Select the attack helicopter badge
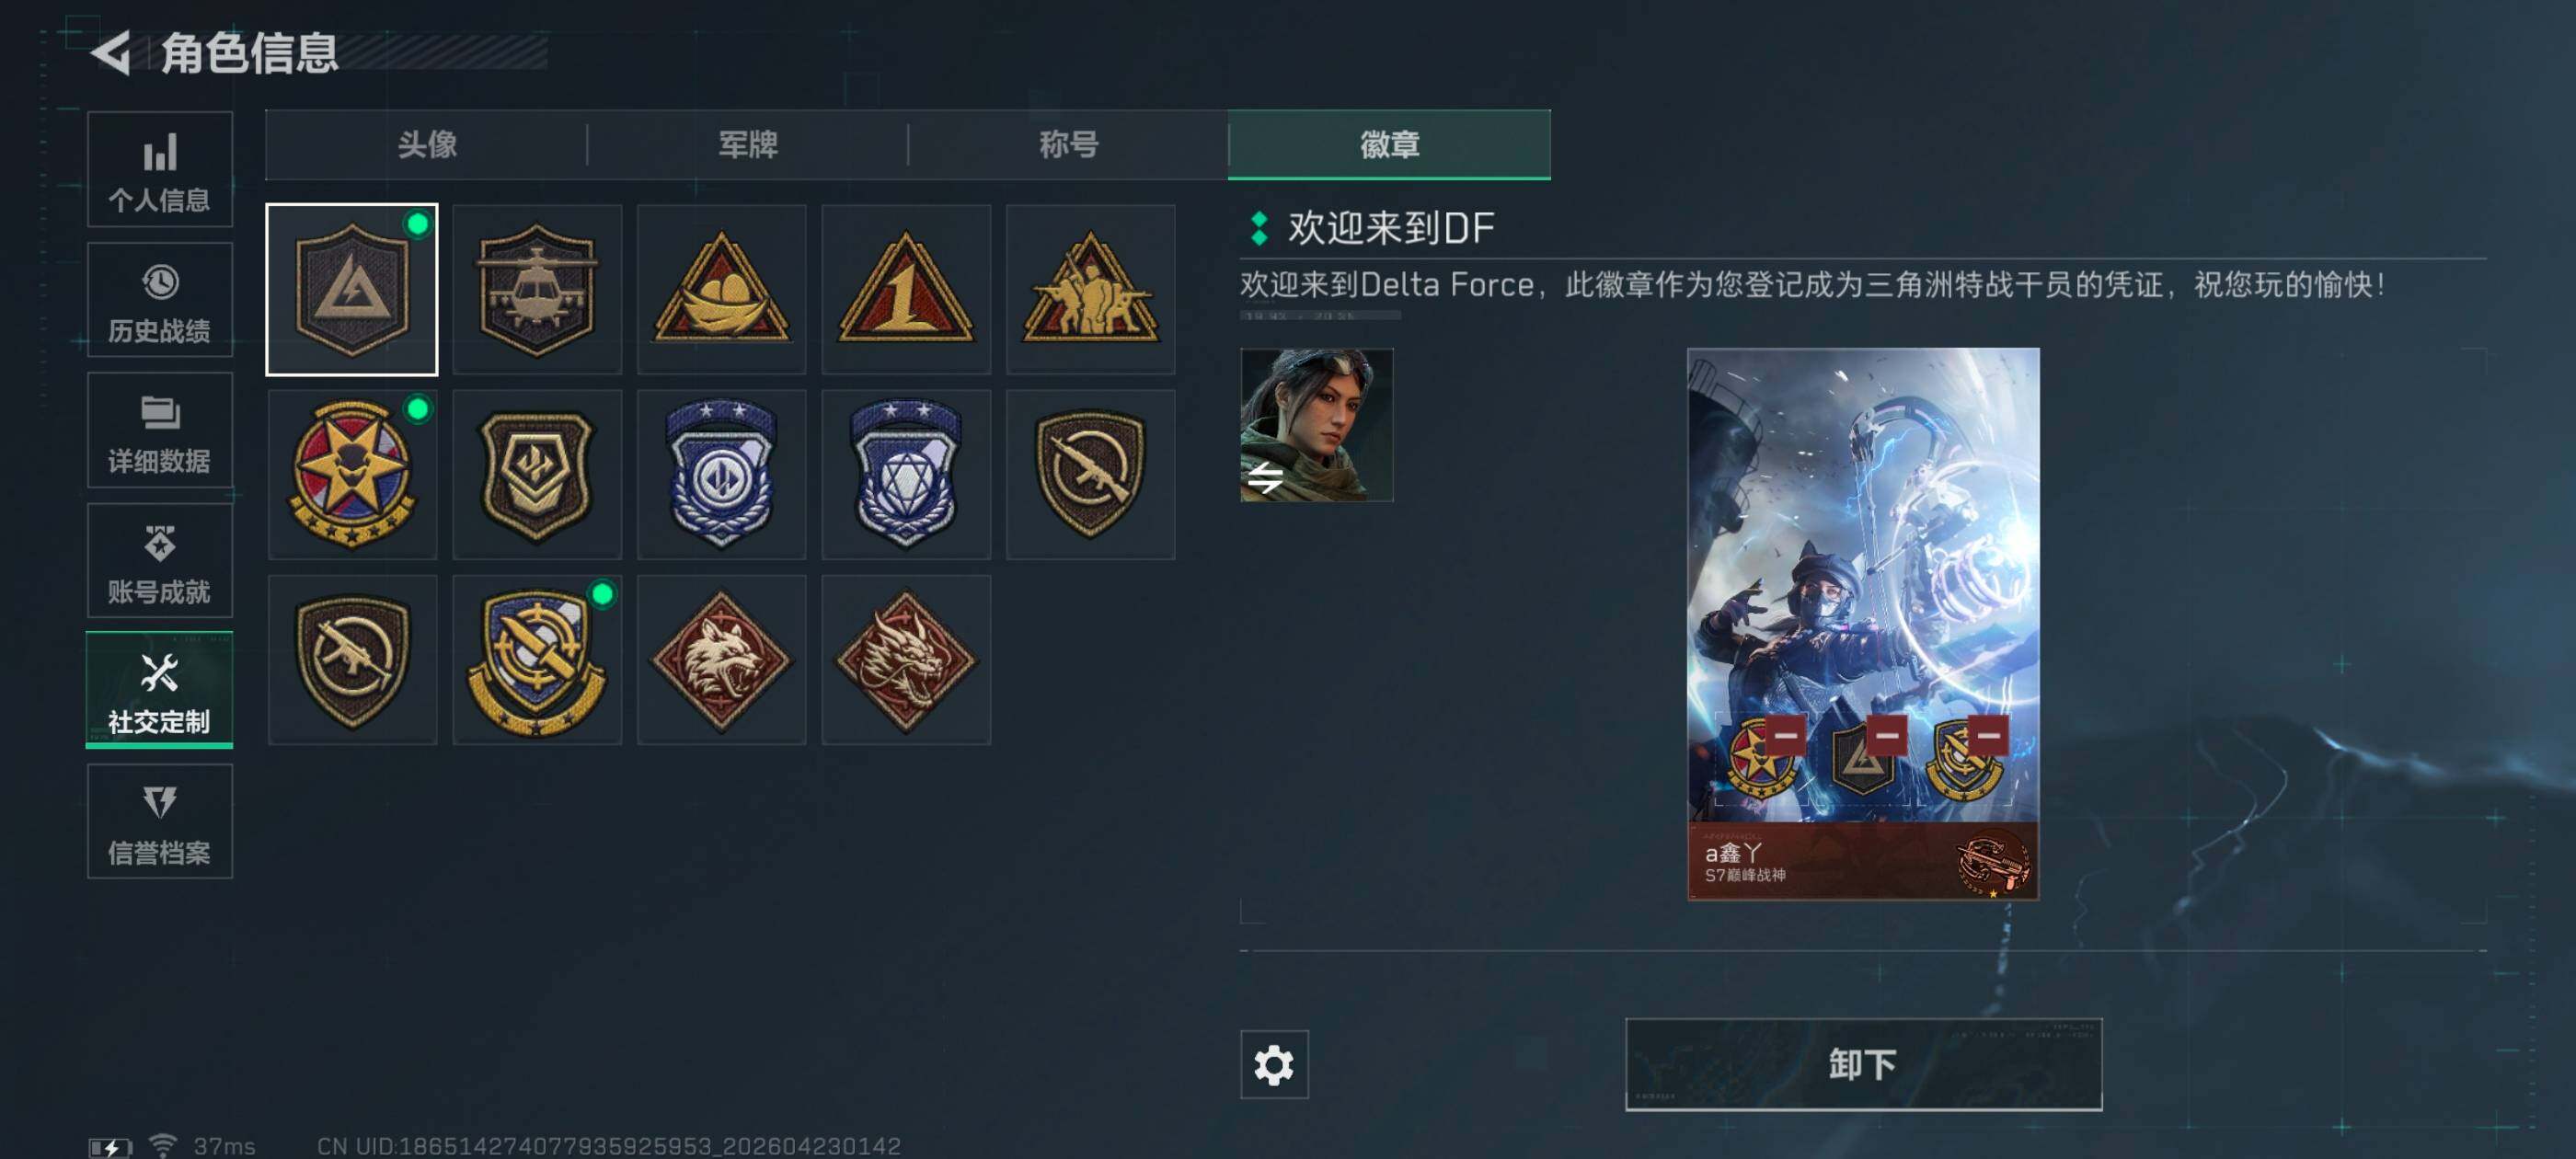2576x1159 pixels. click(537, 290)
